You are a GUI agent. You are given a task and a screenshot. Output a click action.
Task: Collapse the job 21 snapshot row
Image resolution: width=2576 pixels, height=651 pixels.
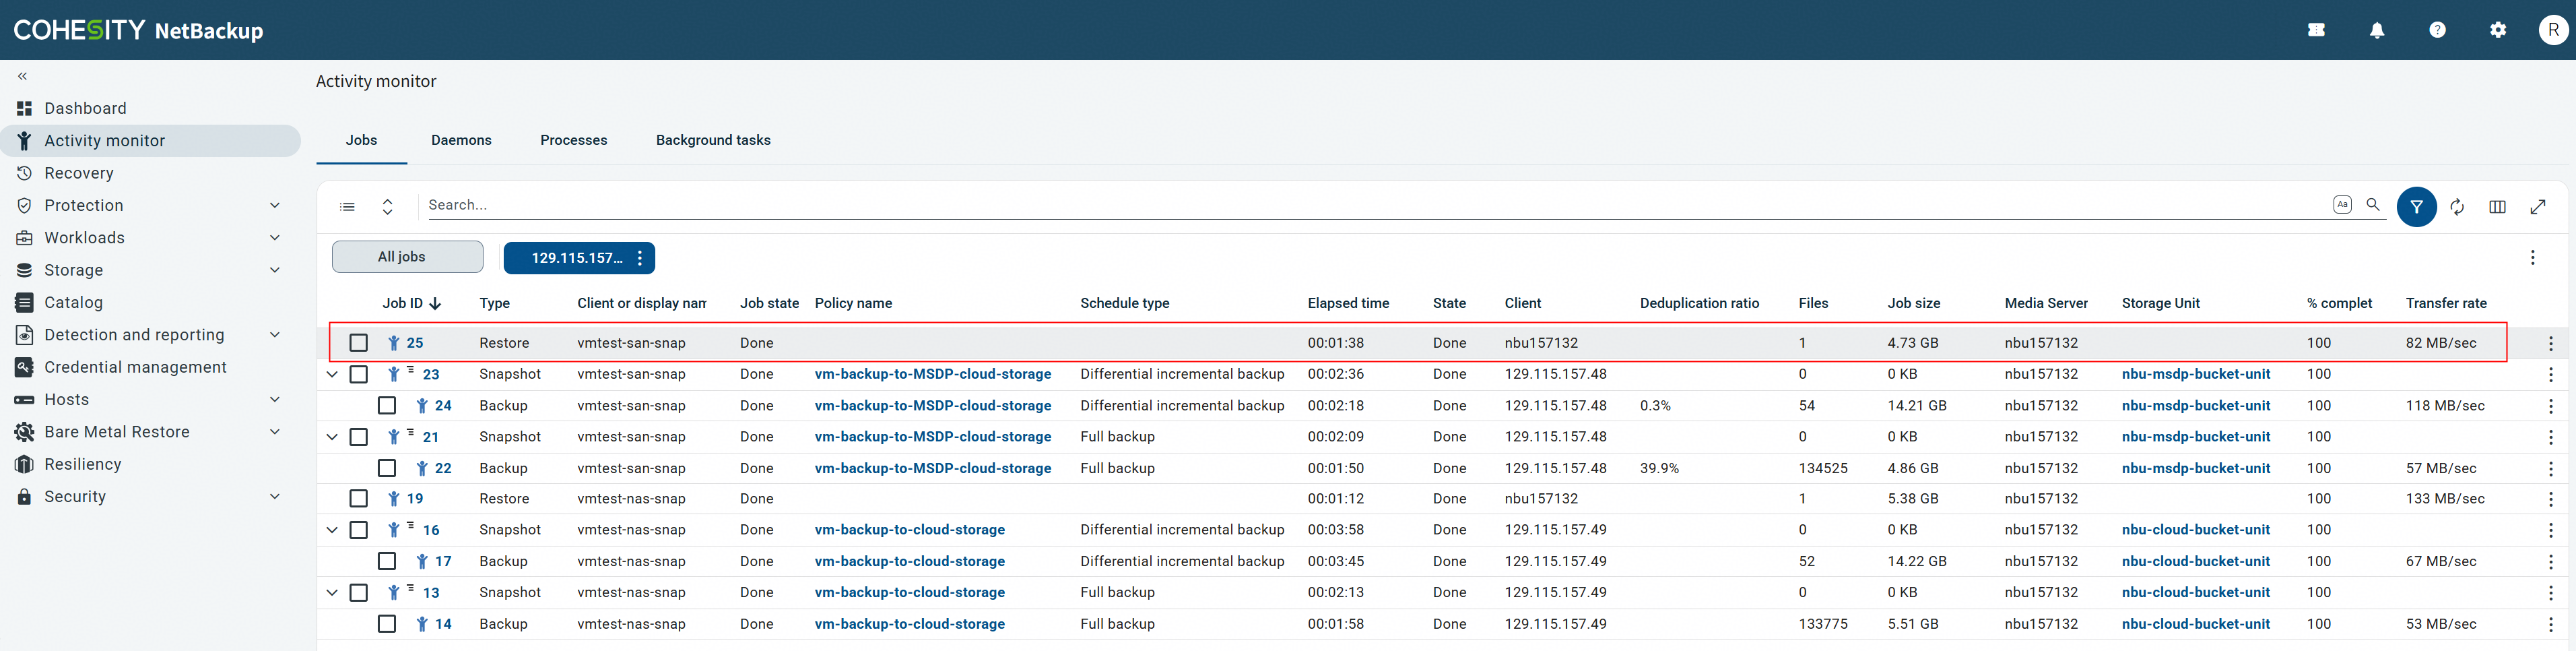(x=332, y=437)
